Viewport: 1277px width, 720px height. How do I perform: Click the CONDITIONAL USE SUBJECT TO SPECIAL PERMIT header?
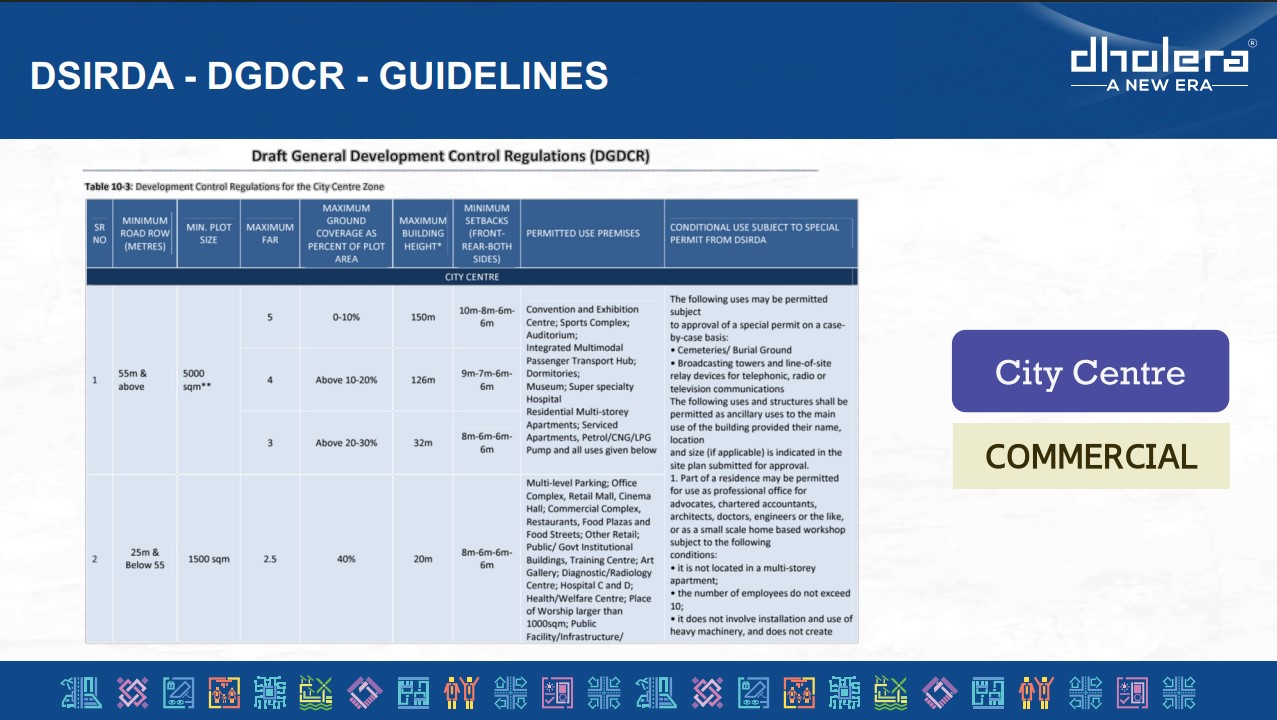tap(761, 233)
